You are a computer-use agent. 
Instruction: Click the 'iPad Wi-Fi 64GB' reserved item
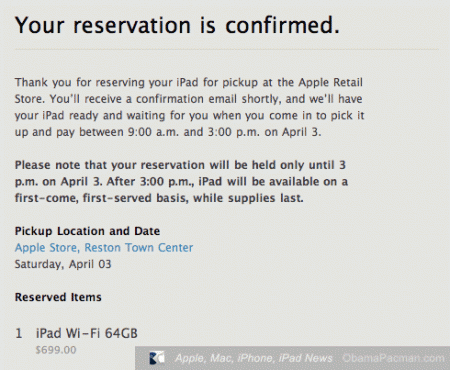point(87,333)
